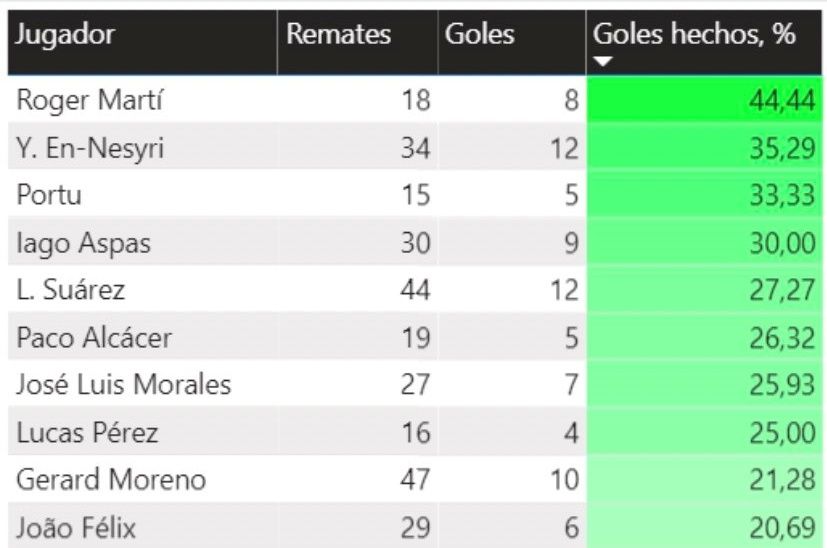Click Gerard Moreno's 47 remates value
The width and height of the screenshot is (827, 548).
414,480
